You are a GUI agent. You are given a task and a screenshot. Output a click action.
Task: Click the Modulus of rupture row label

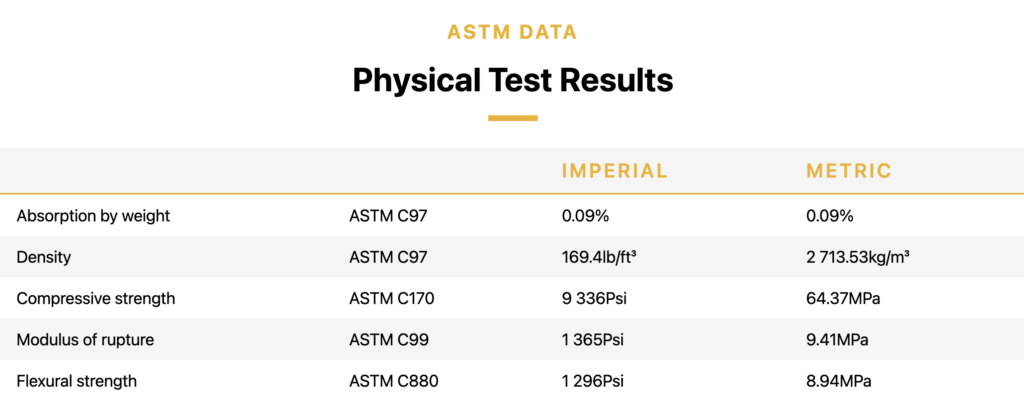click(86, 340)
